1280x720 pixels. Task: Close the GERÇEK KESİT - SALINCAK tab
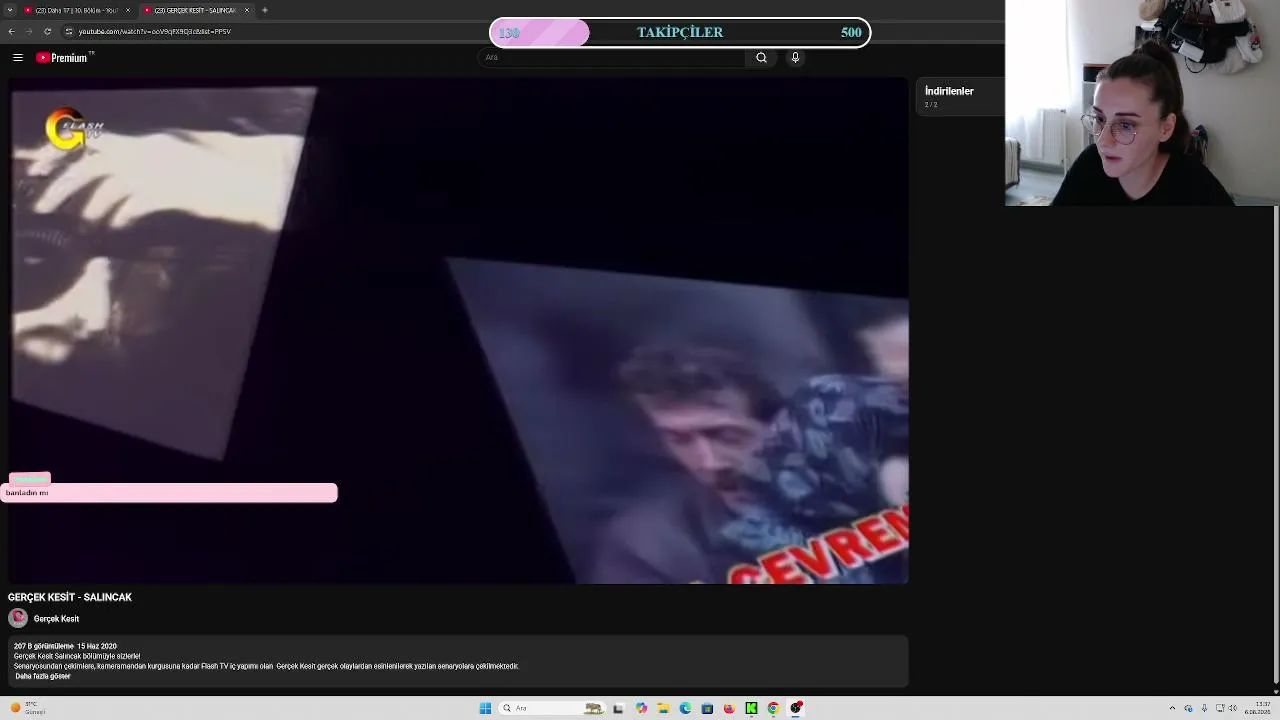click(x=247, y=10)
